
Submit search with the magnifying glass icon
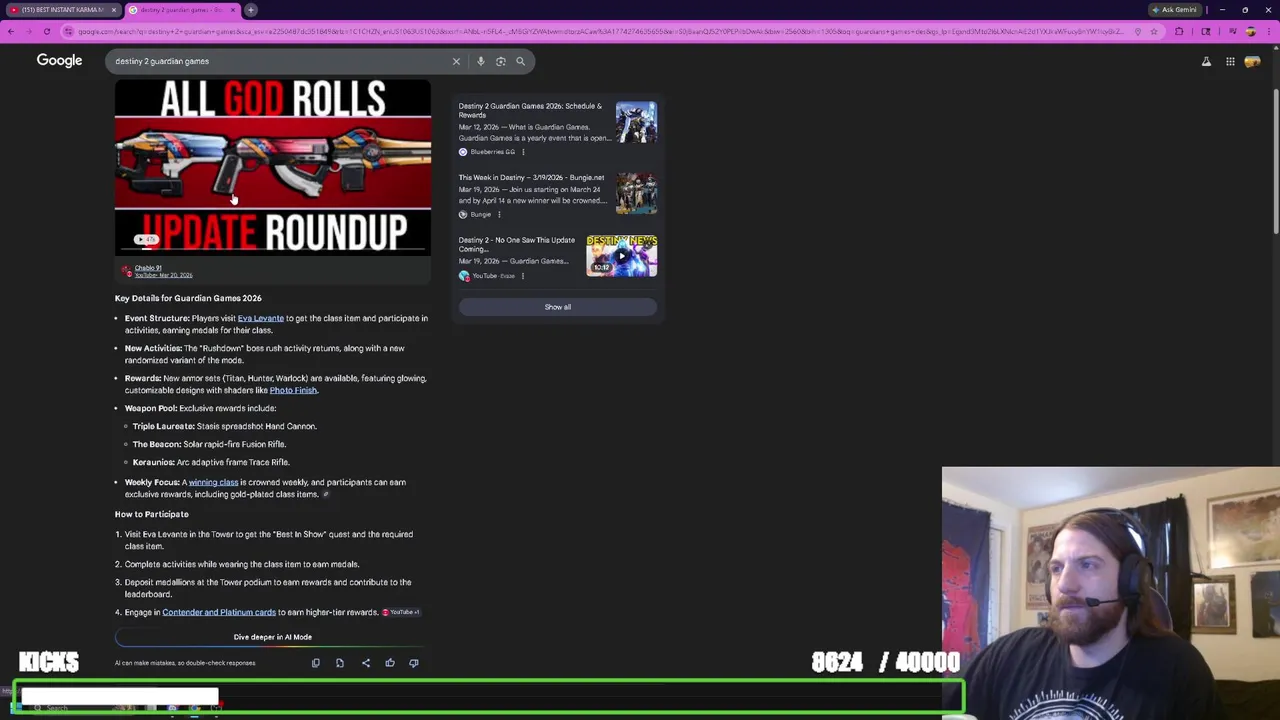click(x=520, y=61)
